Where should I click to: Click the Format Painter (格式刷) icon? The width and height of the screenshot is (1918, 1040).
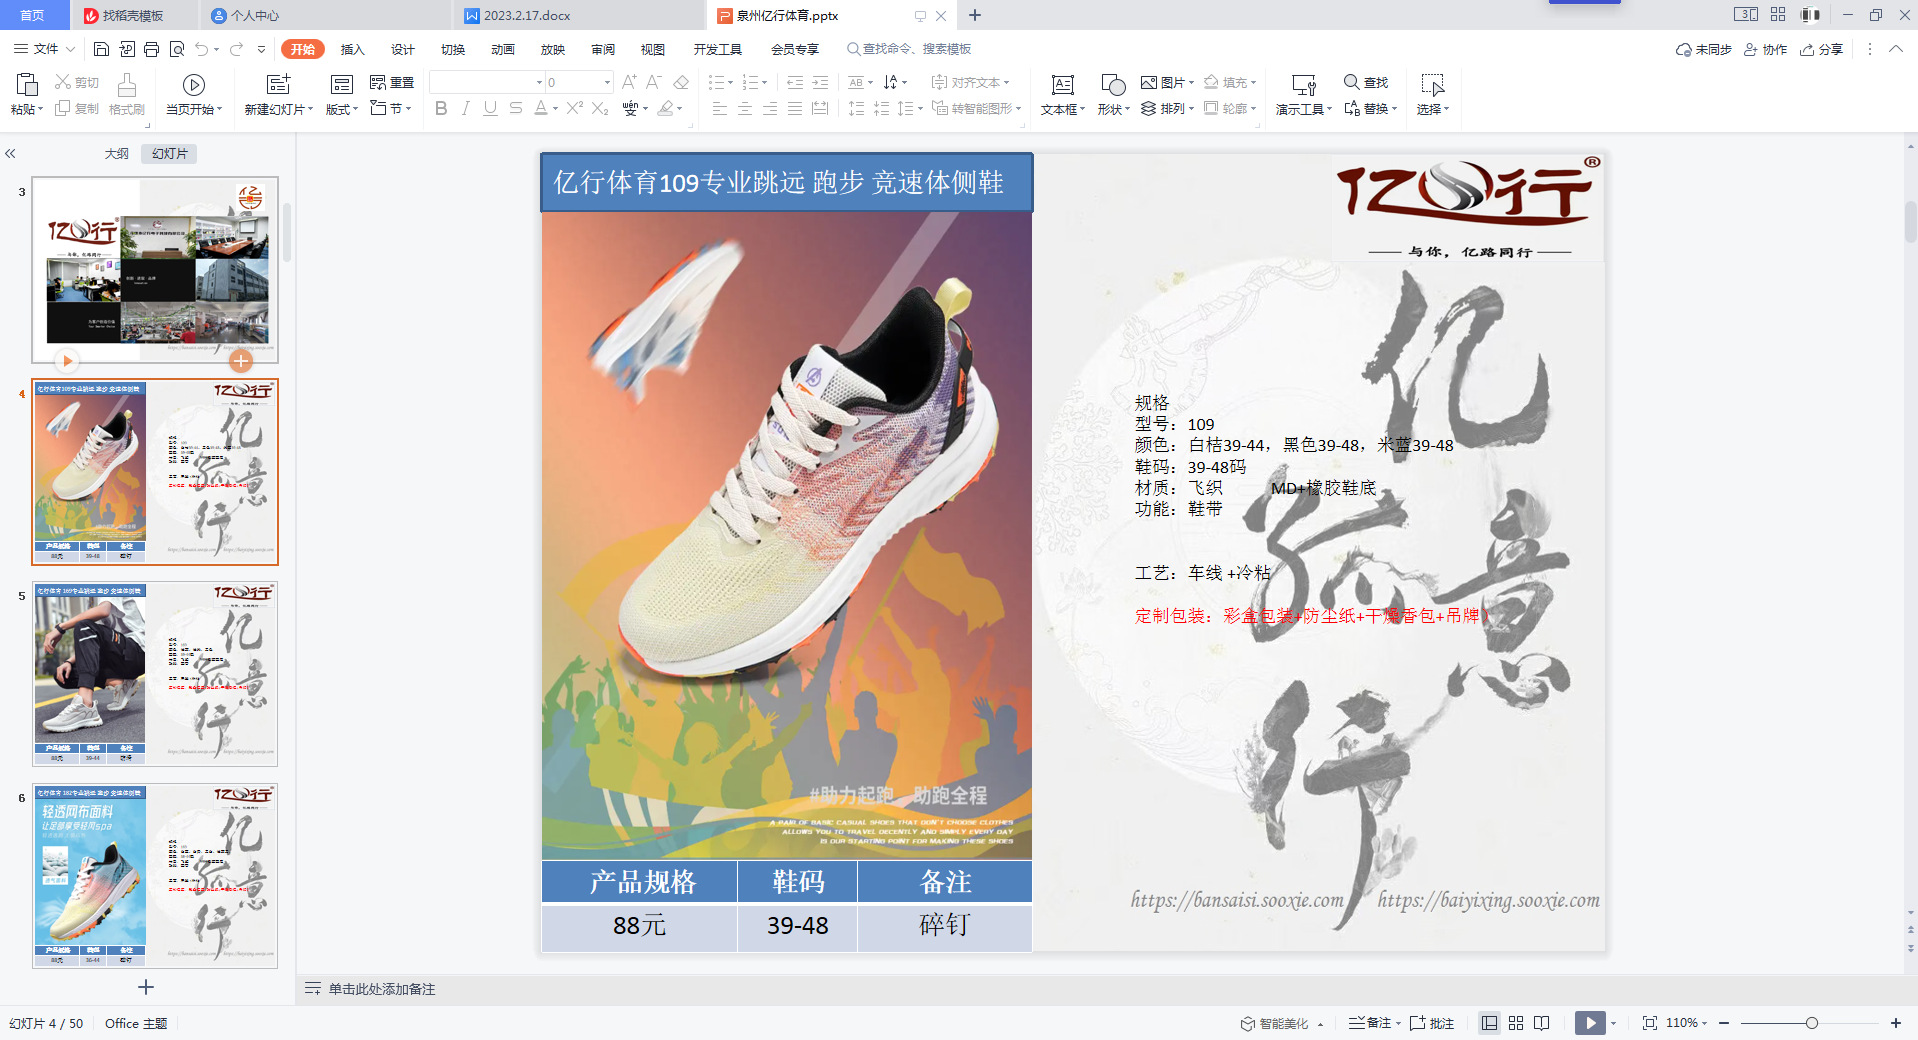click(x=127, y=84)
